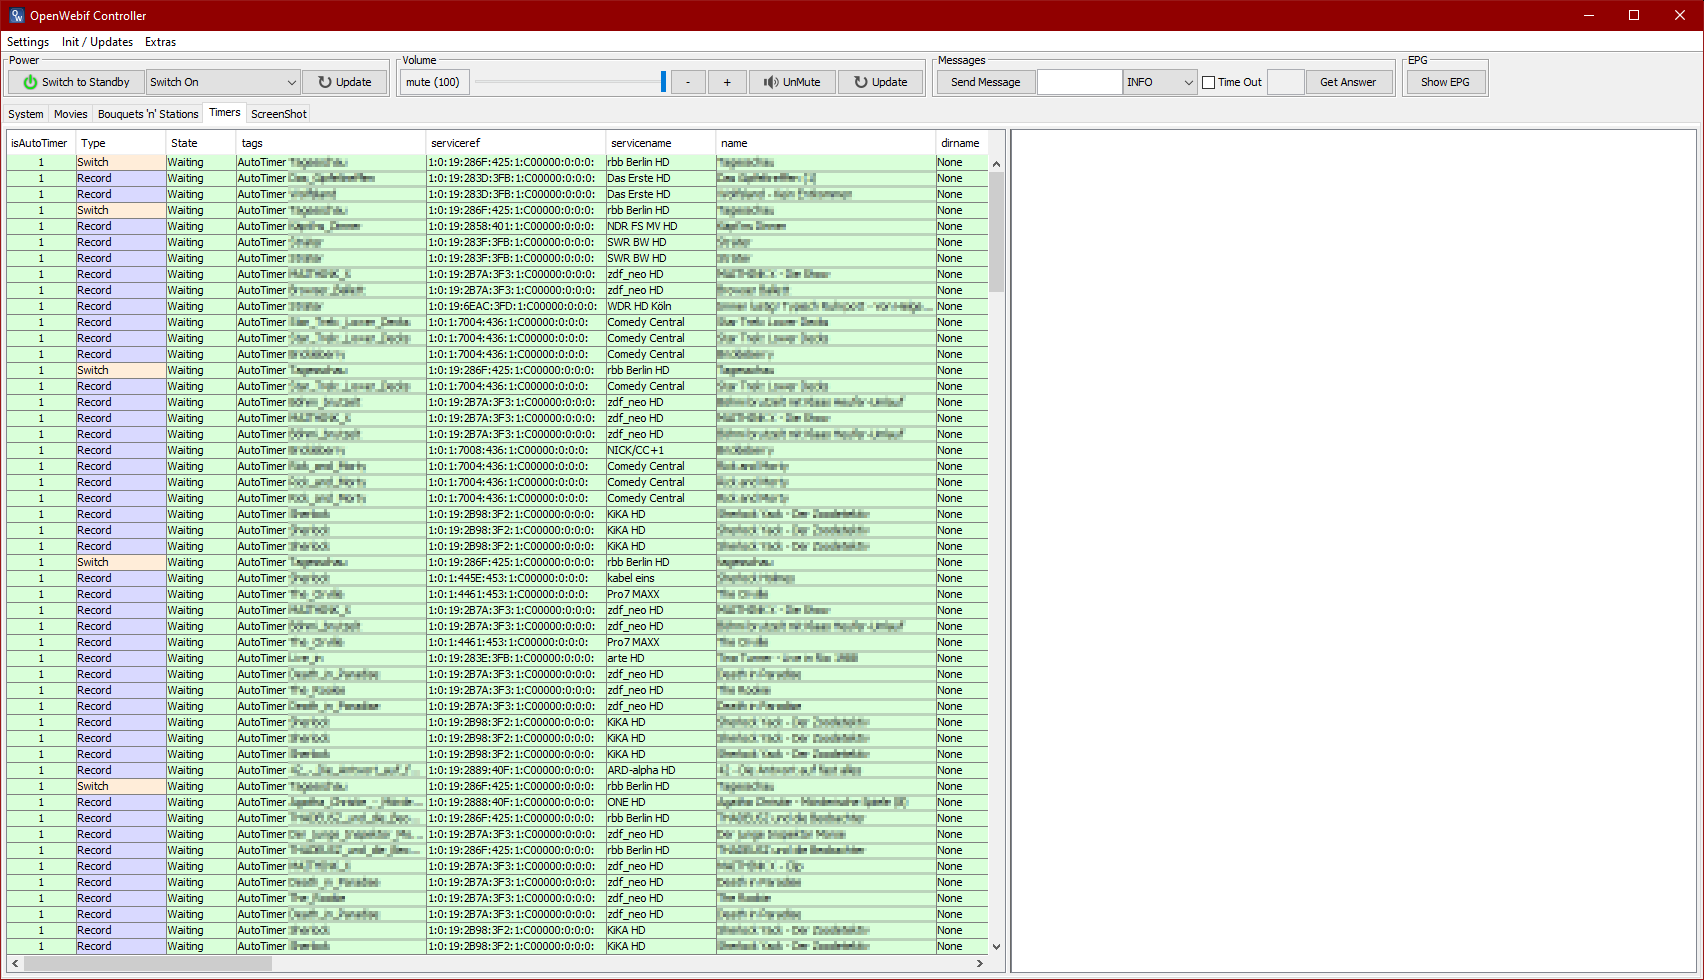Image resolution: width=1704 pixels, height=980 pixels.
Task: Sort by the isAutoTimer column header
Action: [x=40, y=143]
